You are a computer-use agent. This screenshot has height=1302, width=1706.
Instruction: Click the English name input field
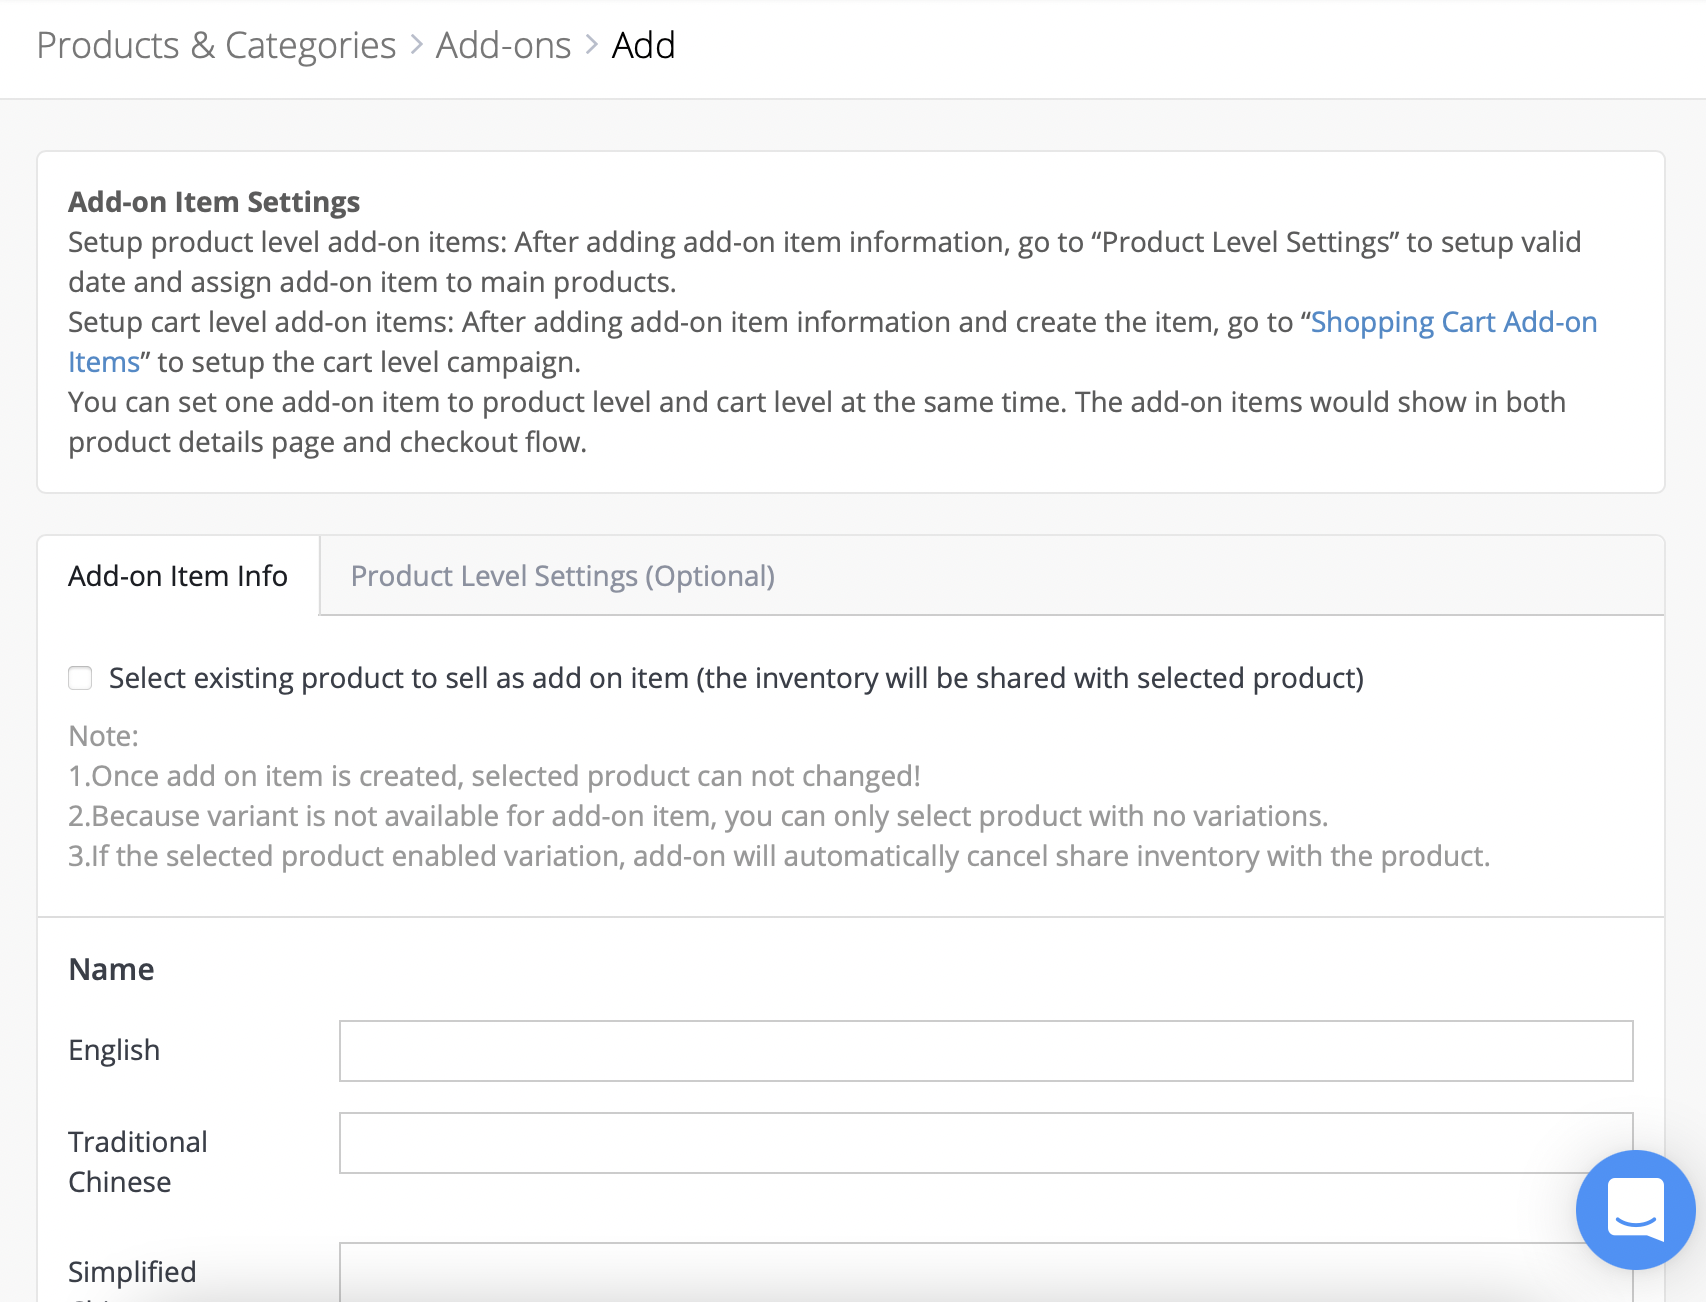(986, 1051)
